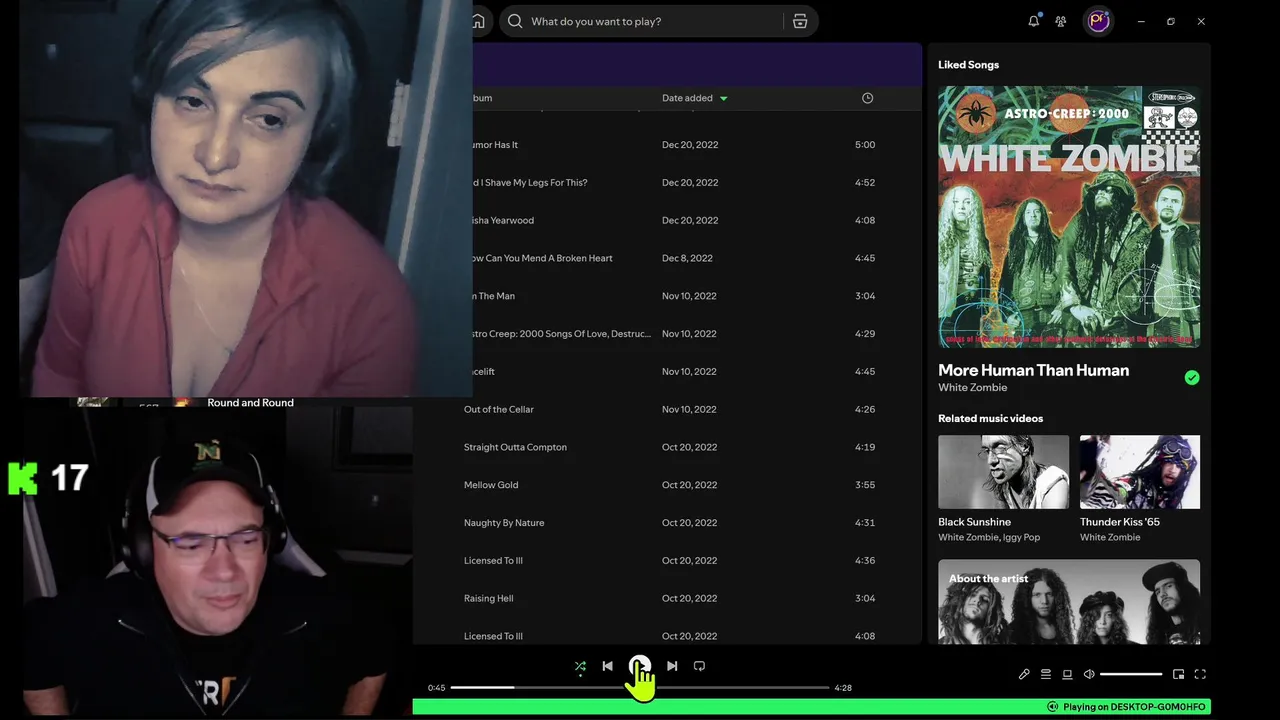The width and height of the screenshot is (1280, 720).
Task: Open the play queue icon
Action: [x=1046, y=674]
